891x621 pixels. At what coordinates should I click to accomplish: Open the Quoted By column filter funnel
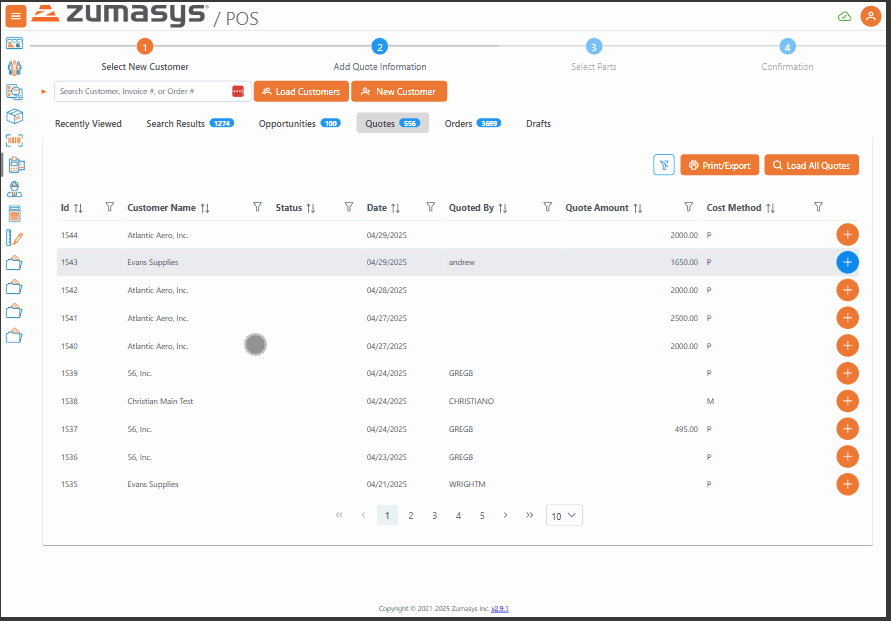548,207
